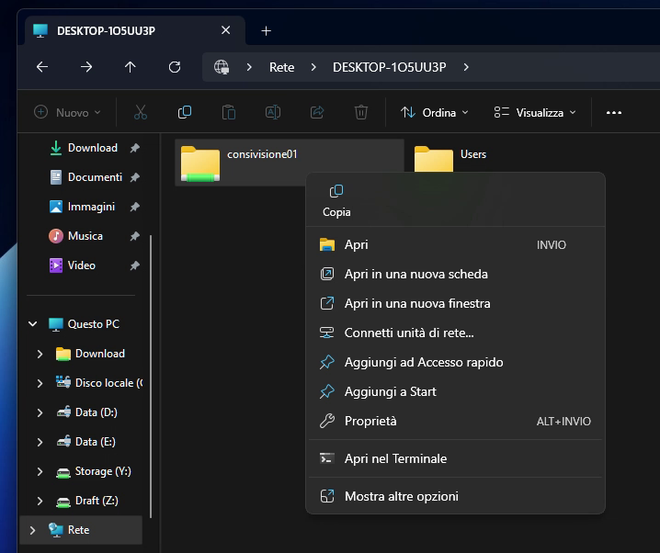
Task: Select the Users shared folder
Action: [450, 158]
